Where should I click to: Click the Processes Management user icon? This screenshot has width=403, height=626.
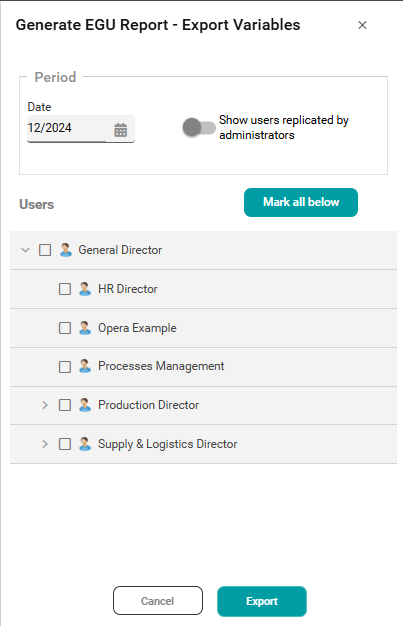point(85,366)
